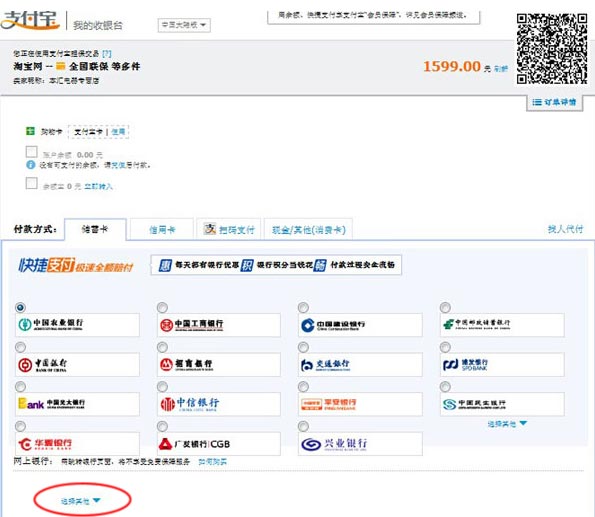The image size is (595, 517).
Task: Click the list icon beside 订单详情
Action: 537,102
